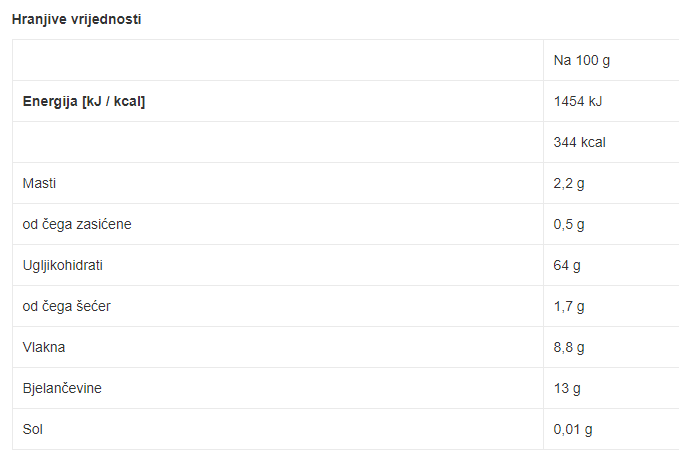Click the Sol row label
This screenshot has width=679, height=464.
pos(32,429)
